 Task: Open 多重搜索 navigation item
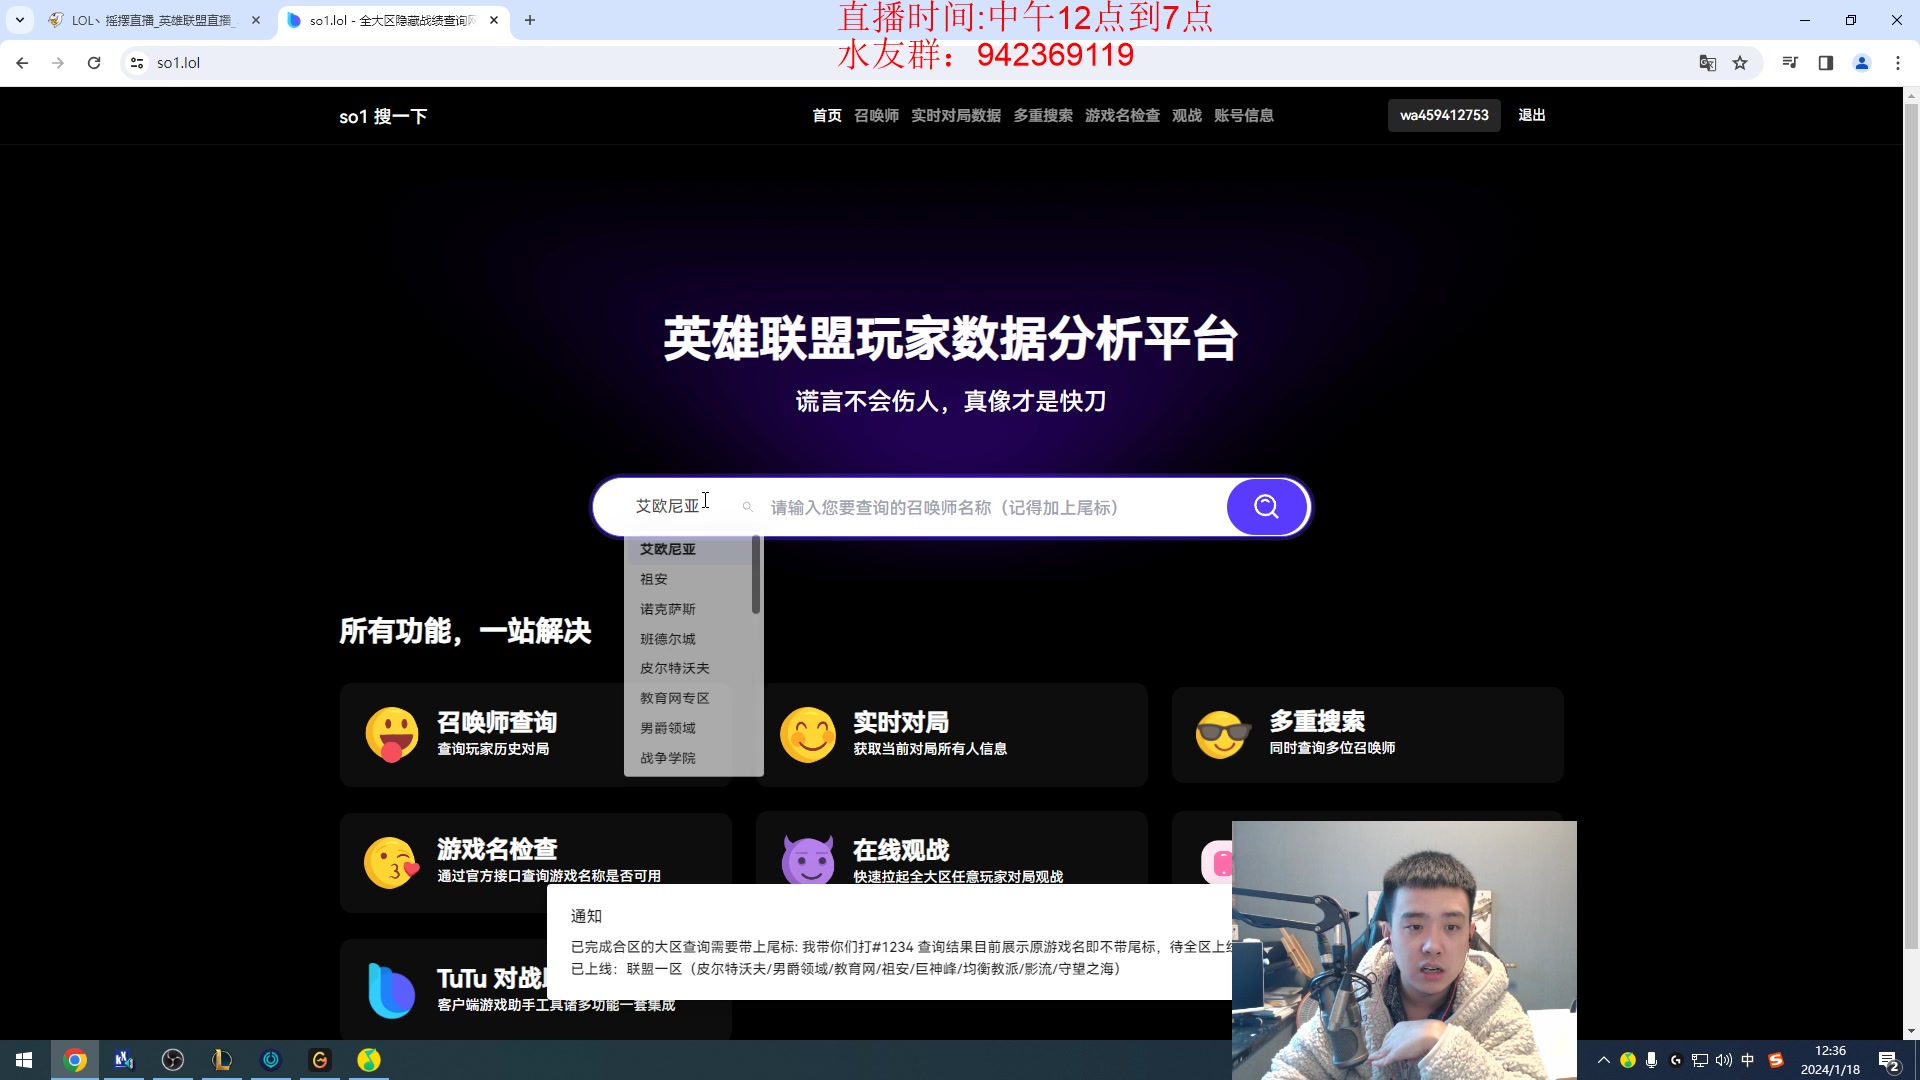click(x=1043, y=116)
